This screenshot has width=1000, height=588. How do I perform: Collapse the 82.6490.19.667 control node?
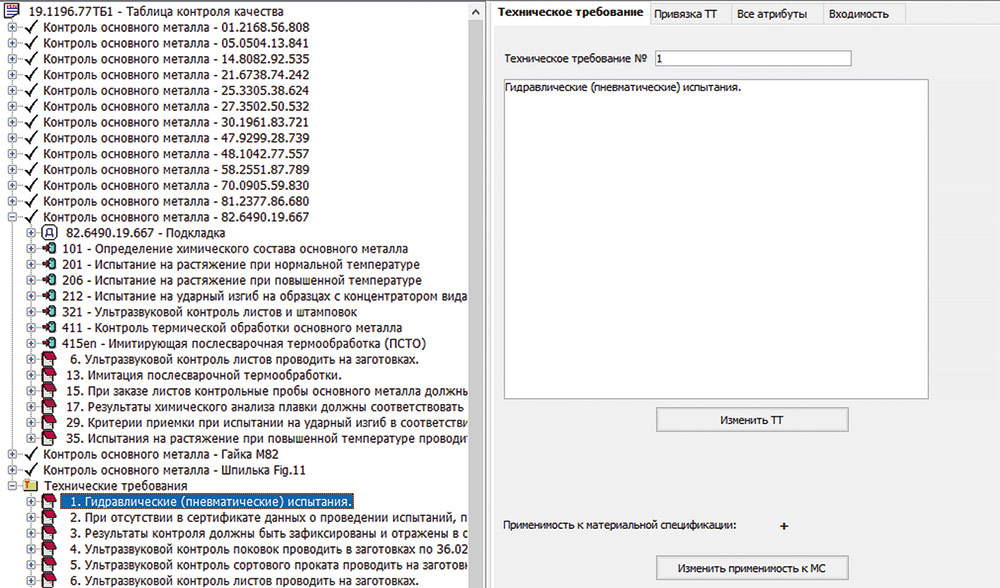click(x=13, y=217)
